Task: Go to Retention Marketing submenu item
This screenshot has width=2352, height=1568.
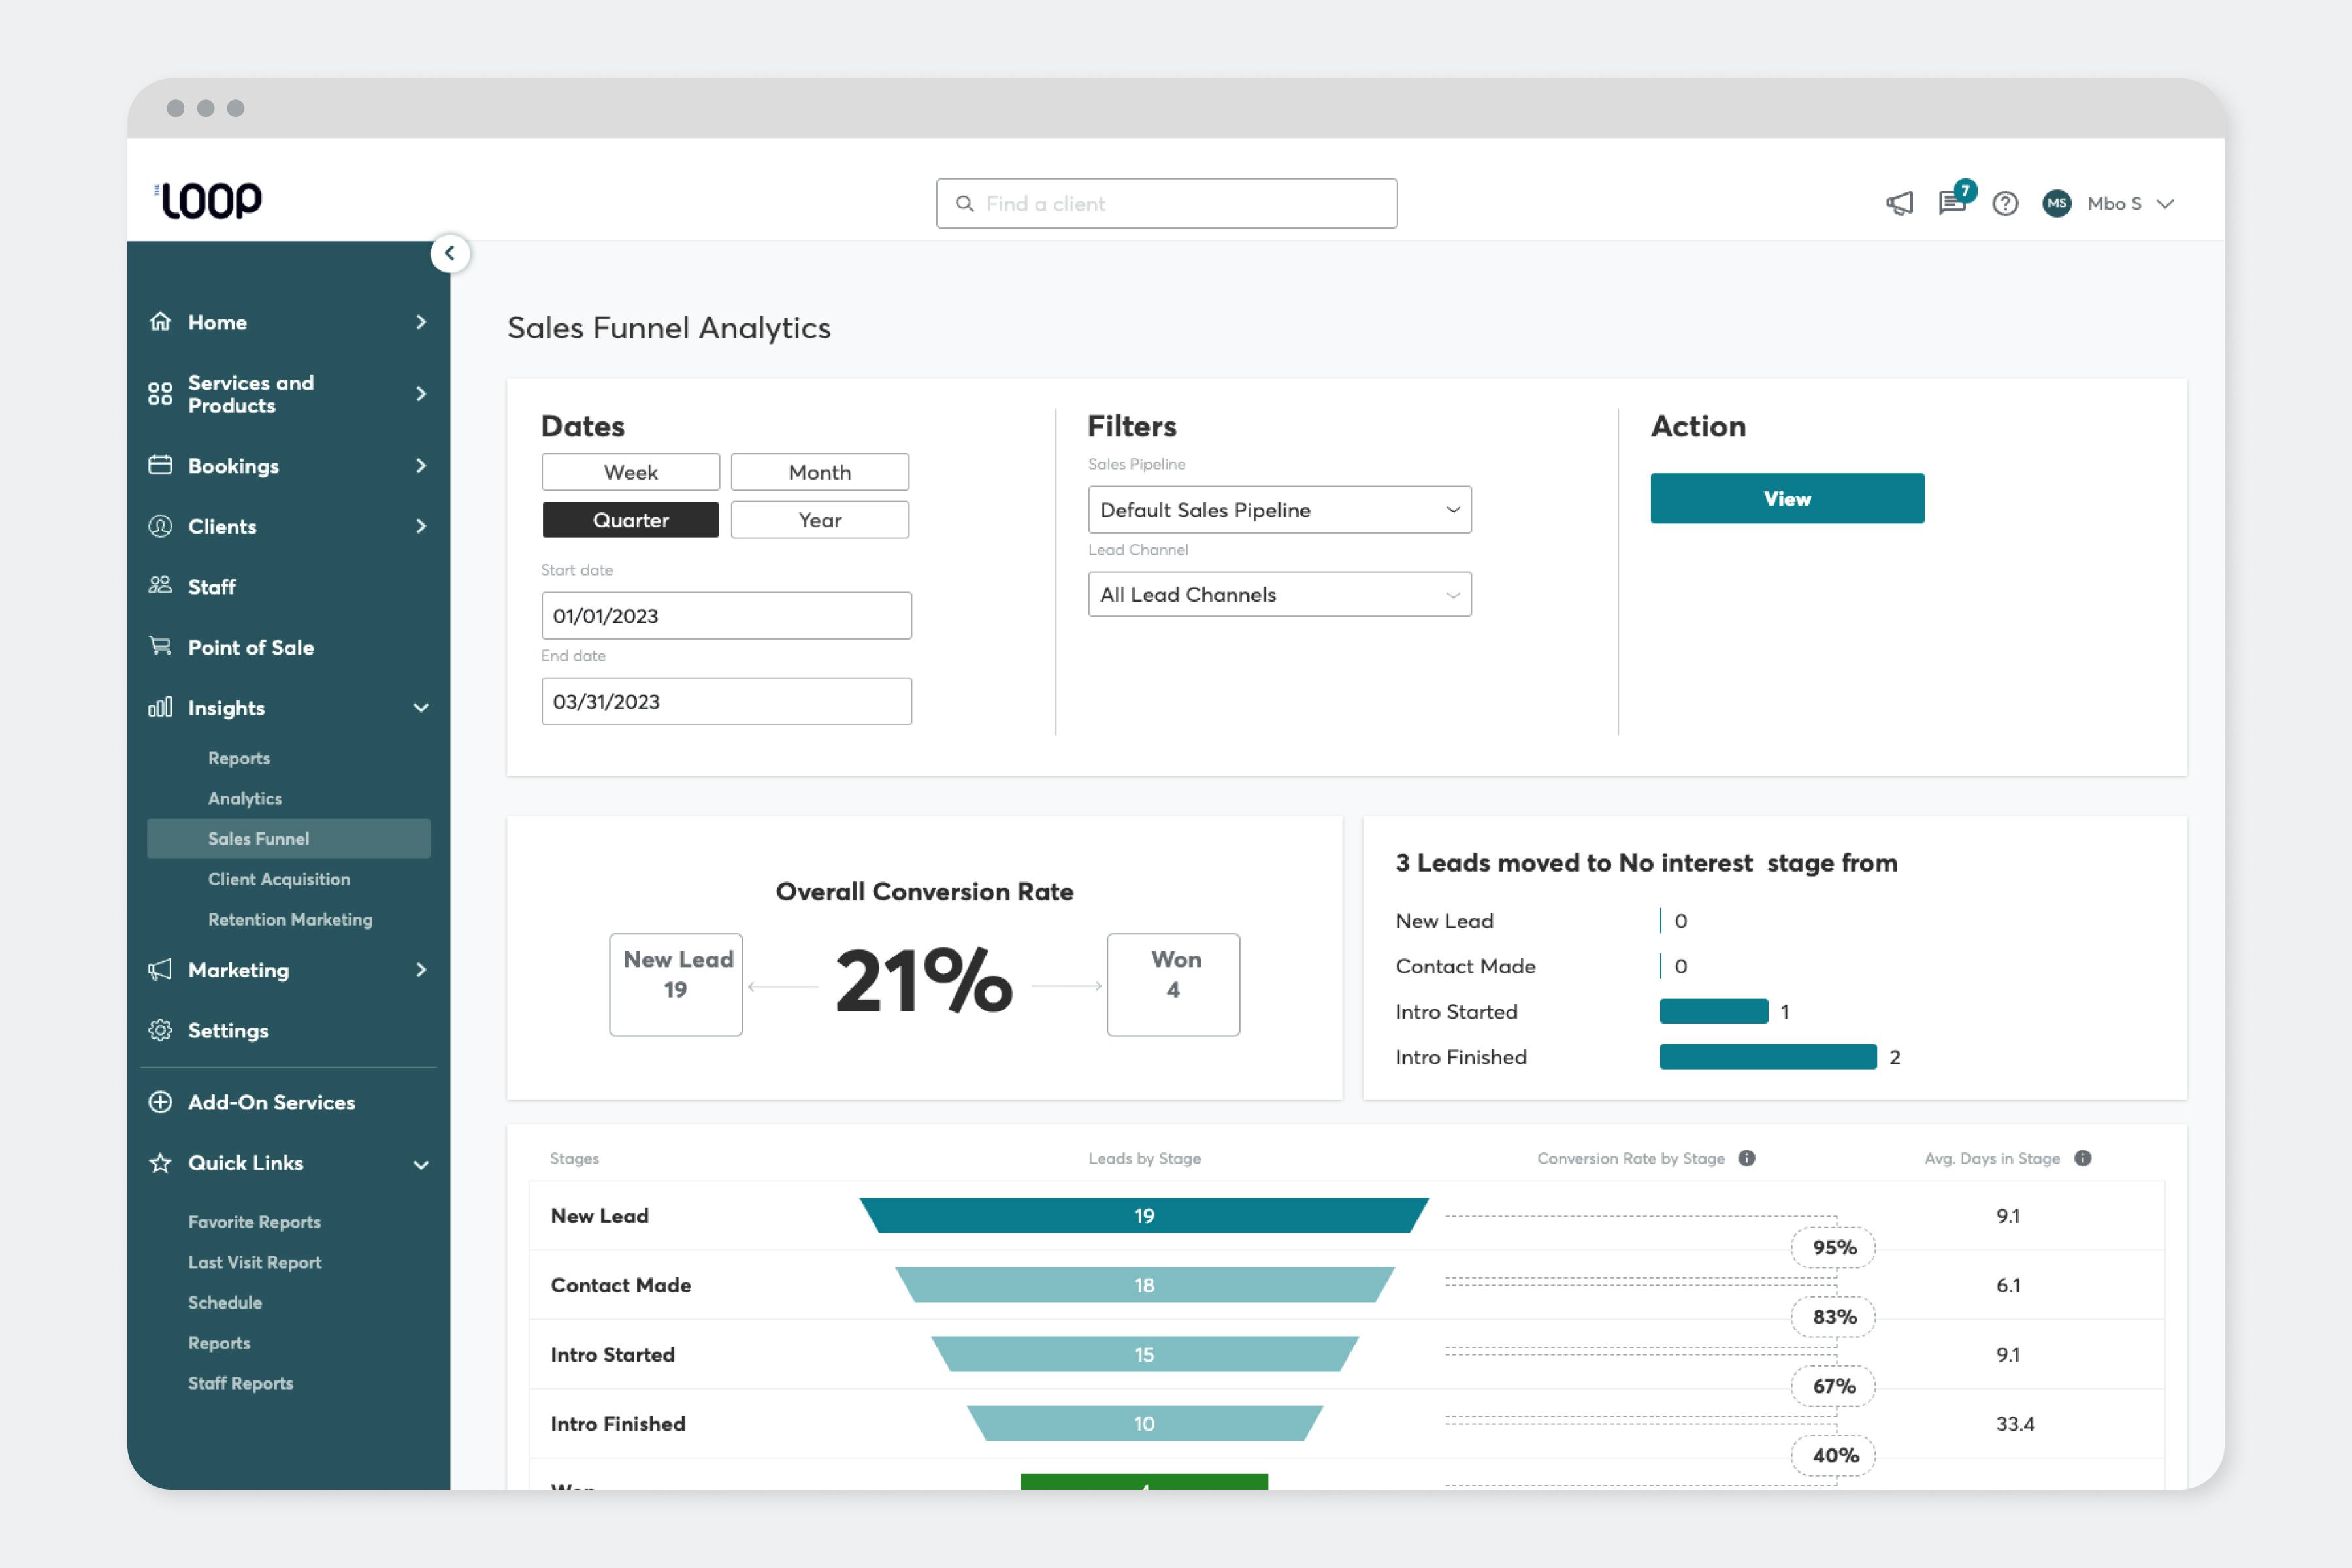Action: [290, 919]
